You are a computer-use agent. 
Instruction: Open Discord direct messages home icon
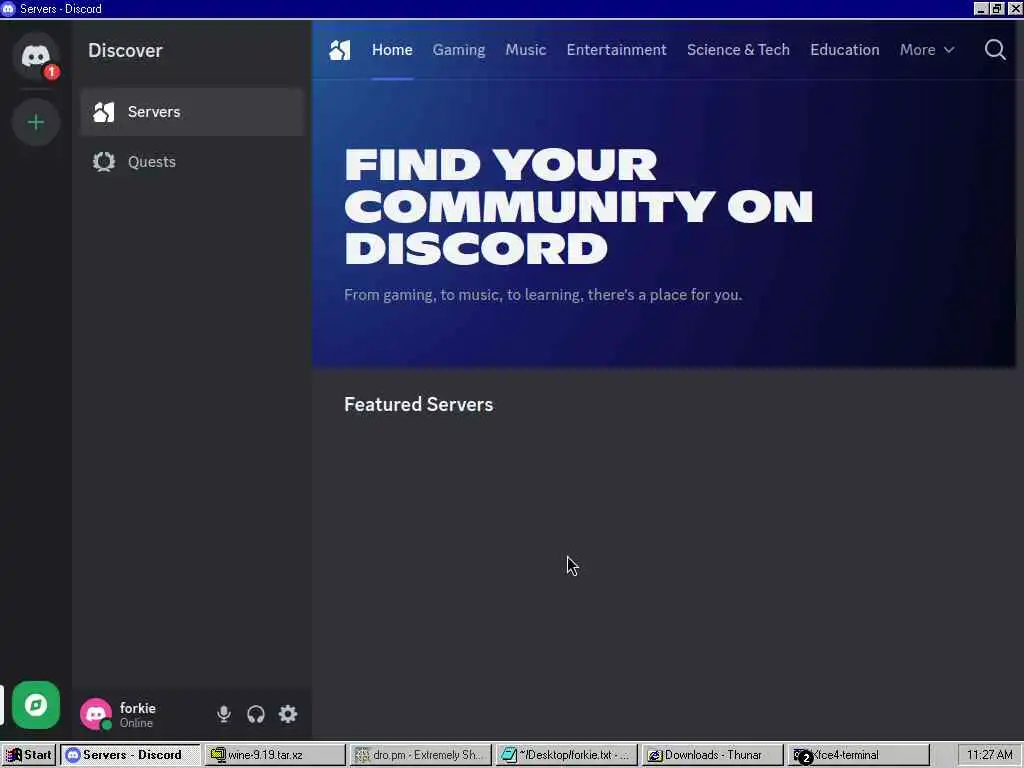point(36,56)
